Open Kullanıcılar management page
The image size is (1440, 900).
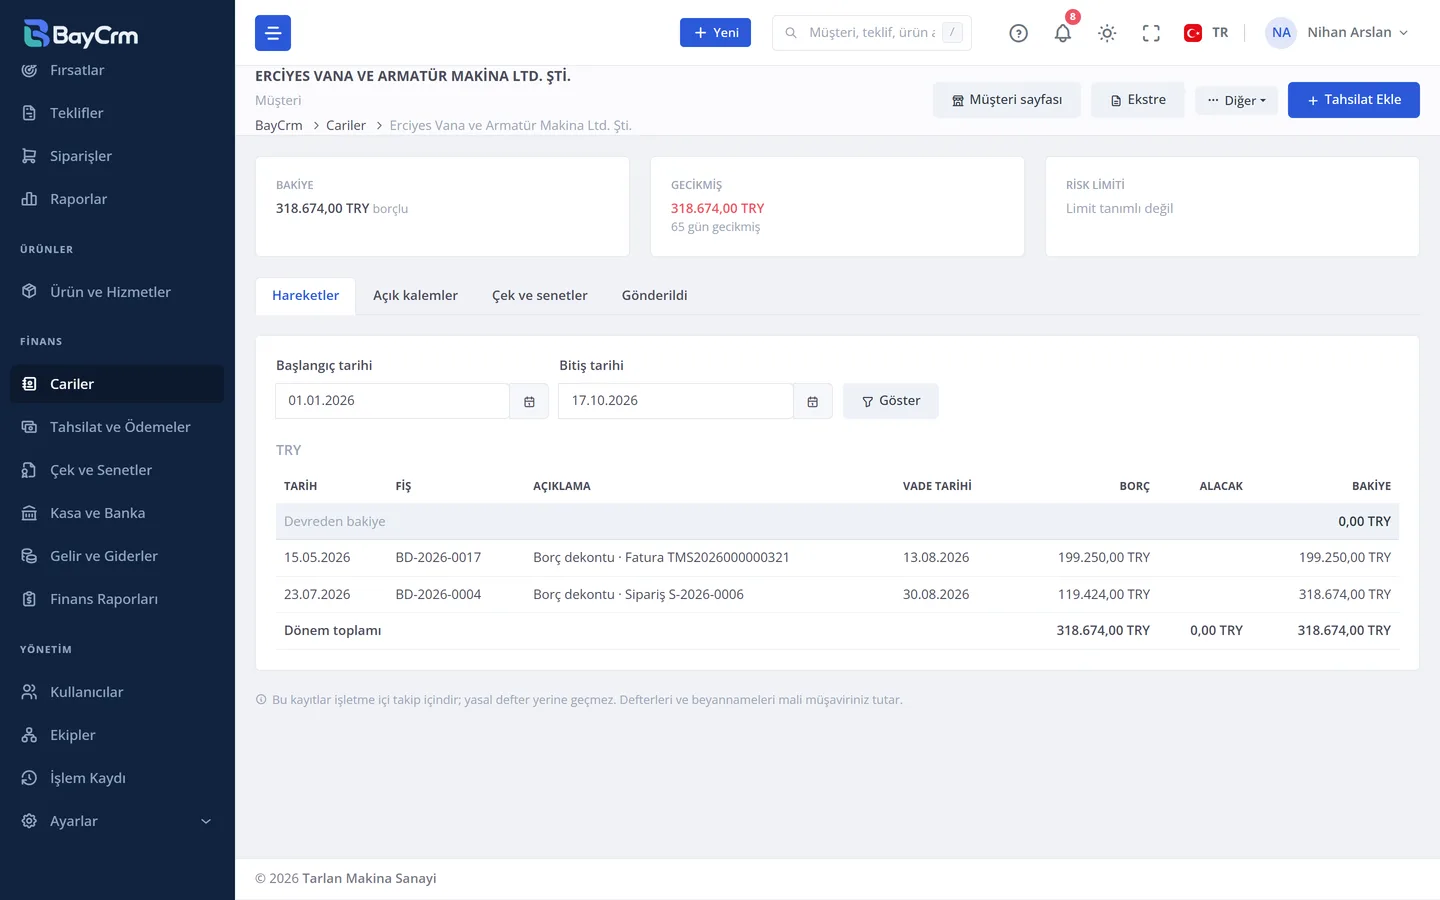pyautogui.click(x=117, y=692)
